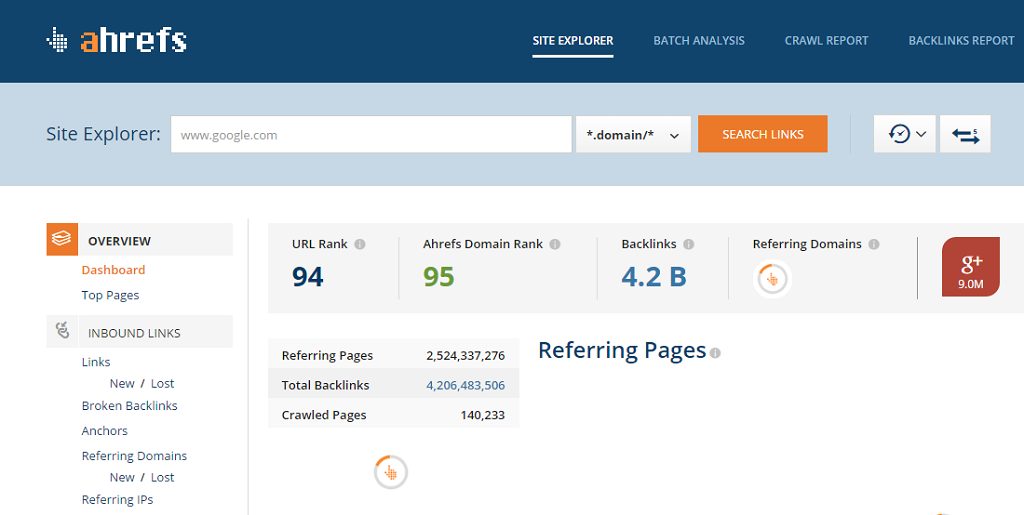Open the Dashboard link in sidebar

(113, 270)
